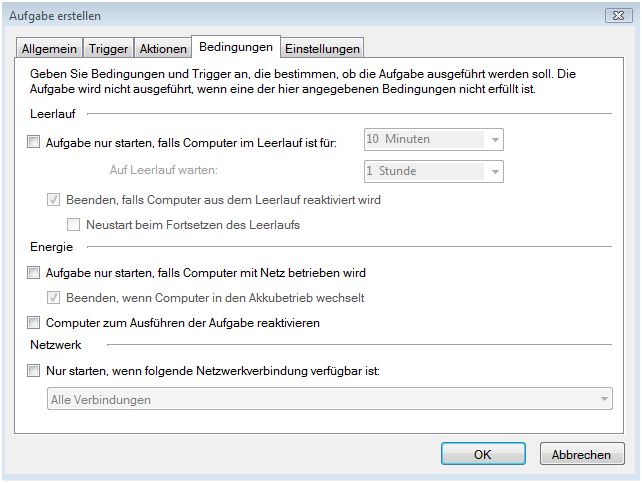Screen dimensions: 642x483
Task: Click the 'Energie' section heading
Action: [52, 247]
